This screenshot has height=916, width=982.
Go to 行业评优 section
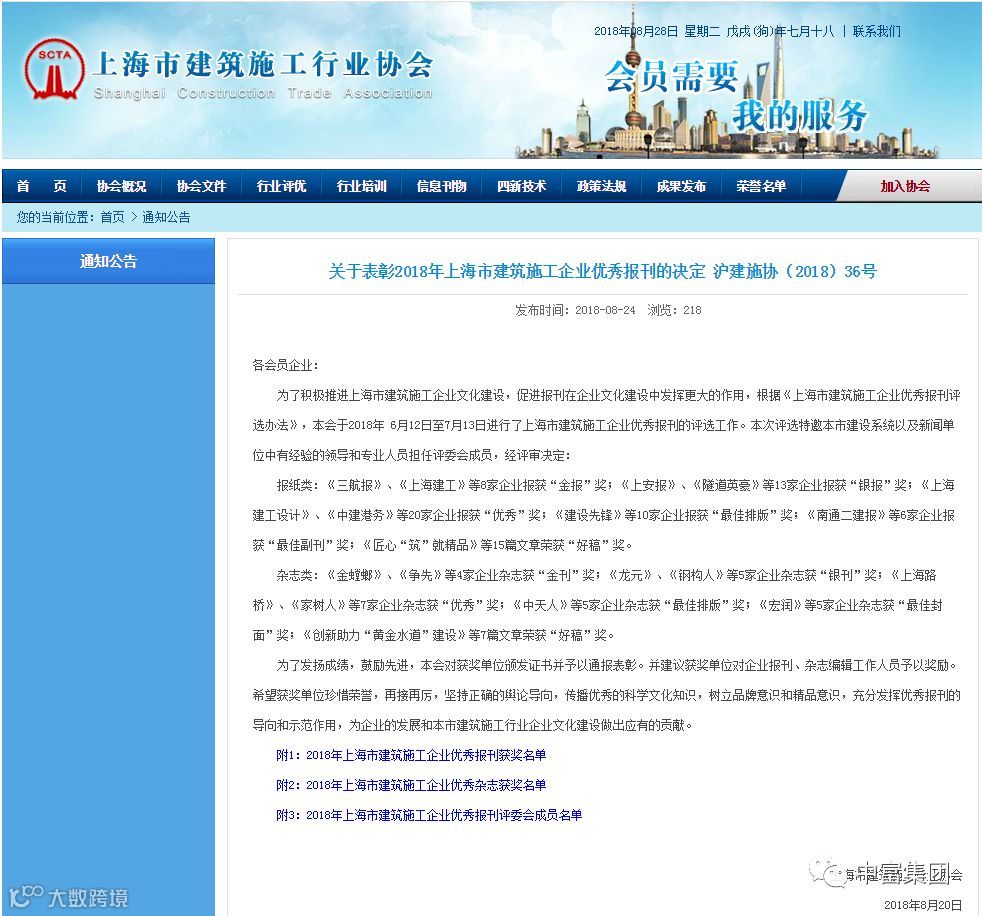pyautogui.click(x=281, y=186)
